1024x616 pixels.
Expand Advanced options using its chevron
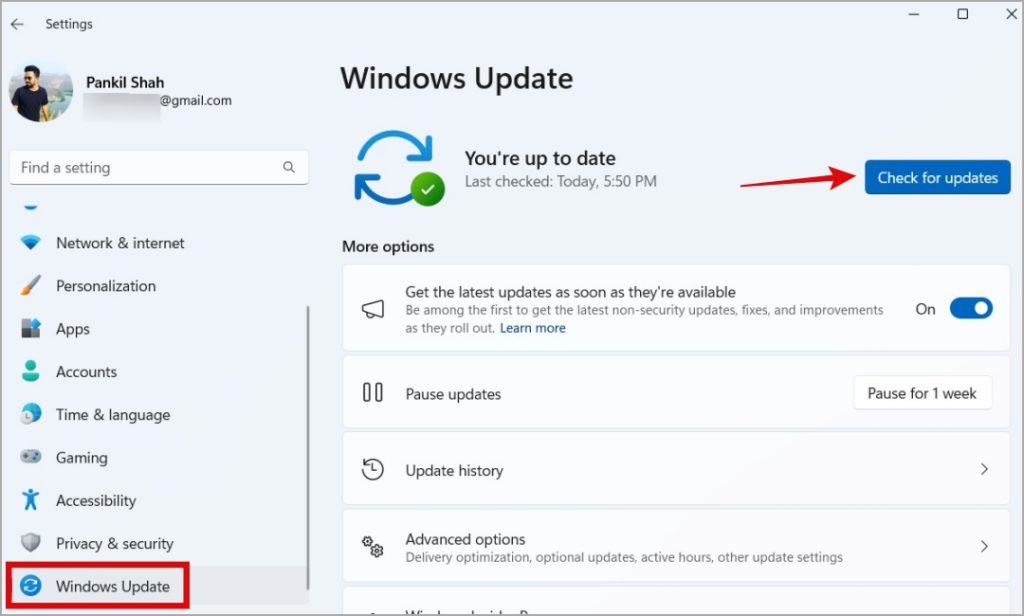point(984,546)
